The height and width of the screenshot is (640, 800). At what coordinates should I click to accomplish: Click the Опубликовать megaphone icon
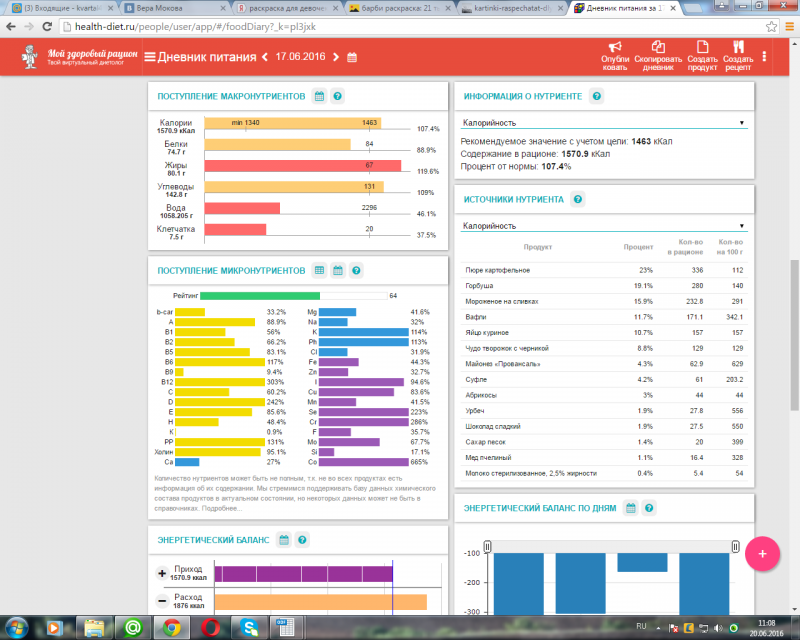tap(615, 47)
